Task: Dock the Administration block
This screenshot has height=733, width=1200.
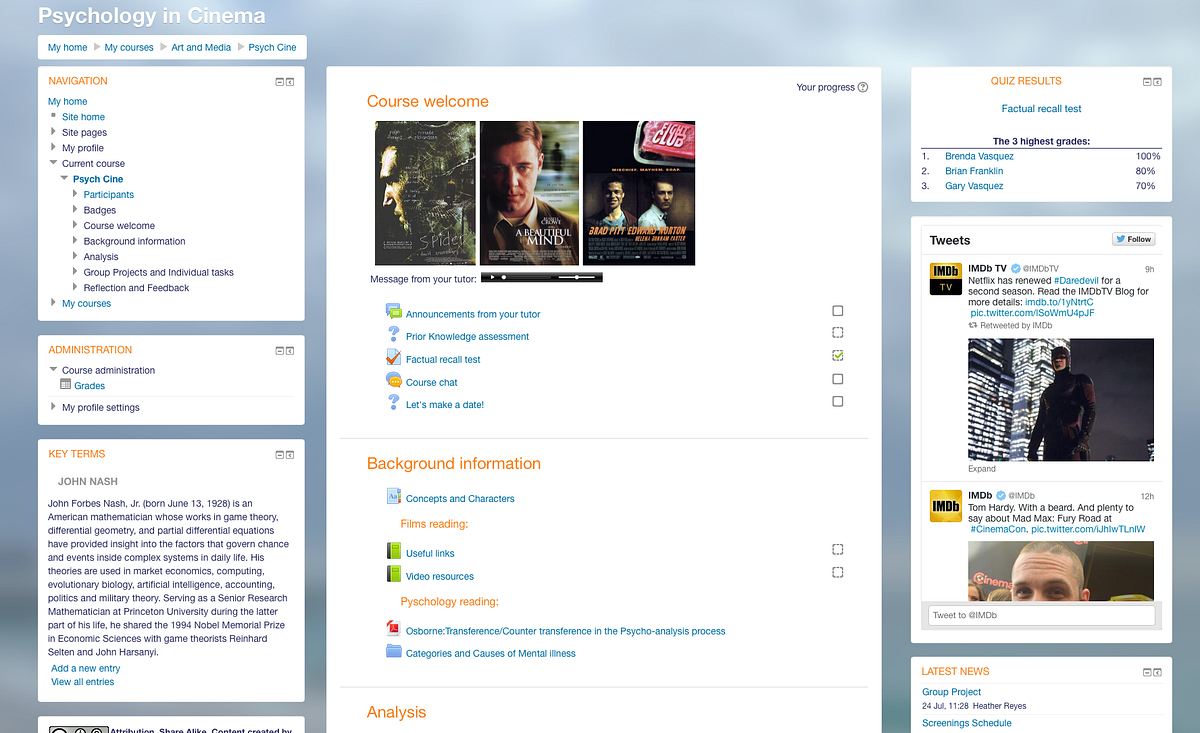Action: point(290,351)
